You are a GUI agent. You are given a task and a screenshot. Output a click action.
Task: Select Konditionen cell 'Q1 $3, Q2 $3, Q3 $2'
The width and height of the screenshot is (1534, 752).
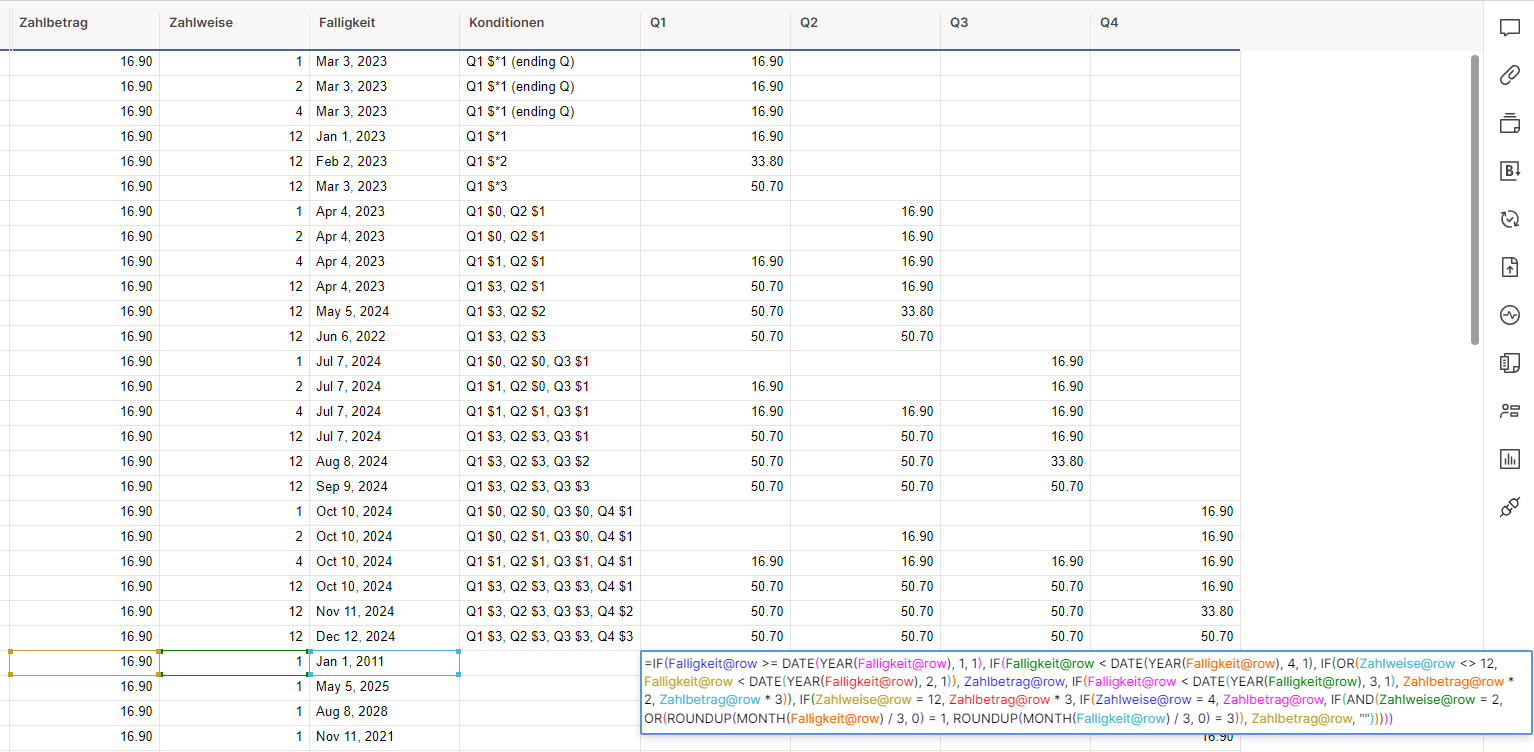(x=550, y=461)
